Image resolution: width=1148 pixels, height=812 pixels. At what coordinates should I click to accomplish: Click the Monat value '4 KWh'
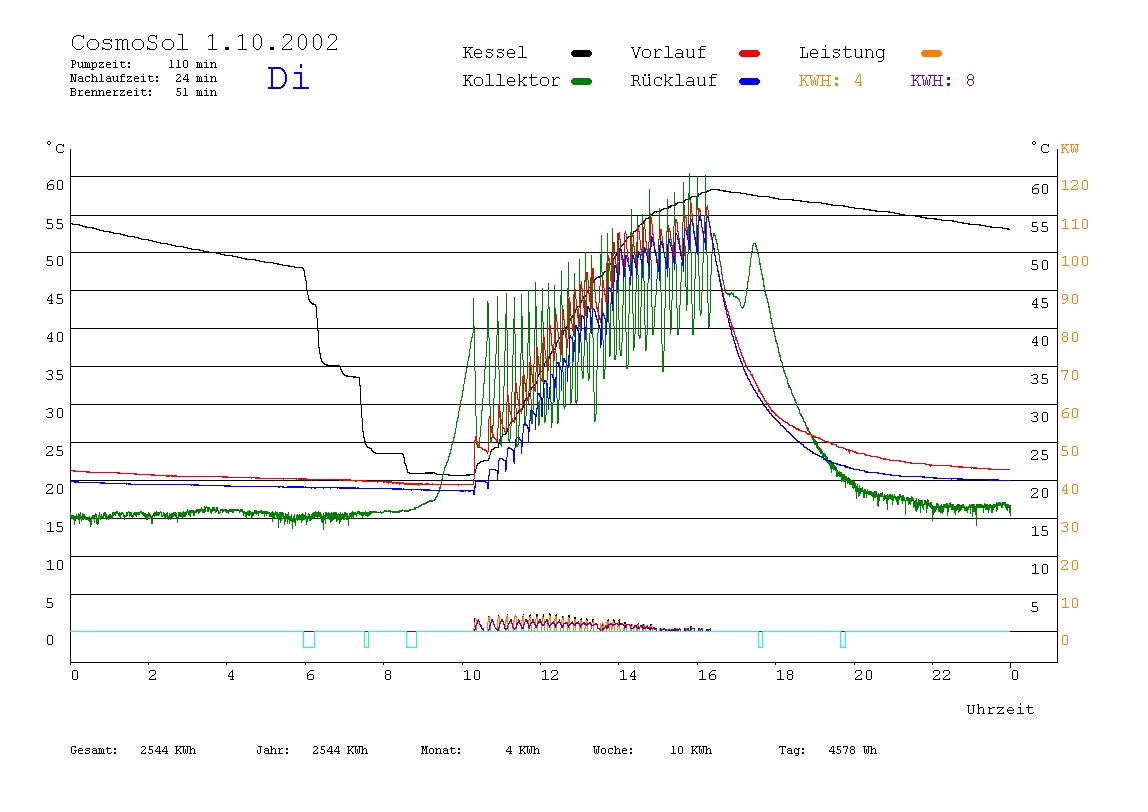point(522,750)
